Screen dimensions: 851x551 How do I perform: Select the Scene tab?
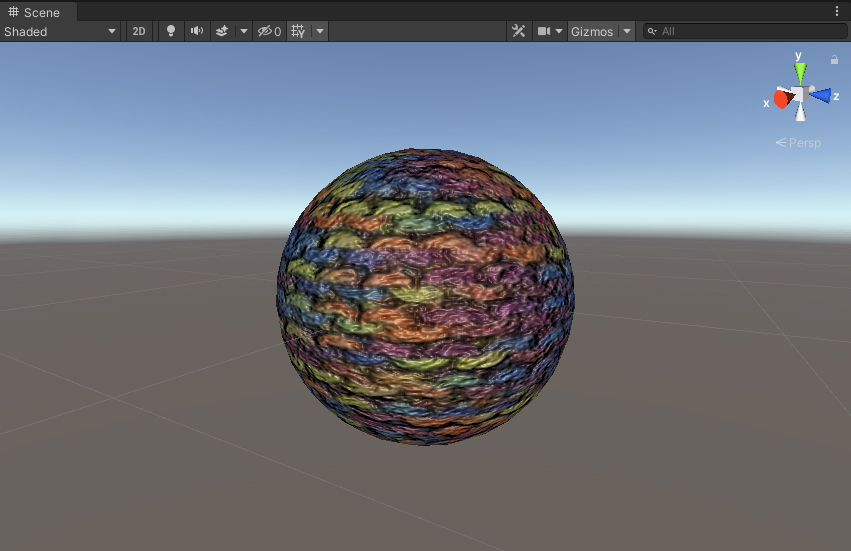click(36, 12)
